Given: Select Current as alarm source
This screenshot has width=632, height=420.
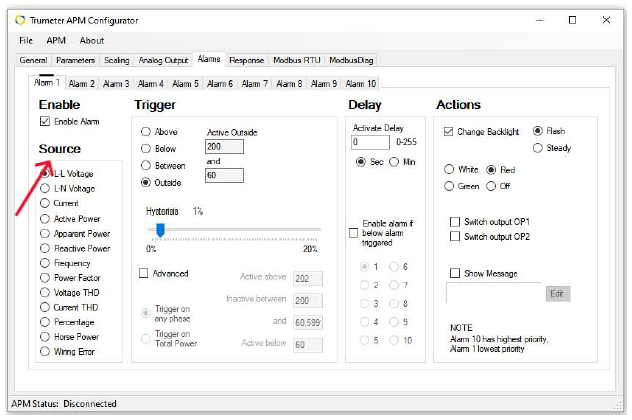Looking at the screenshot, I should tap(45, 203).
